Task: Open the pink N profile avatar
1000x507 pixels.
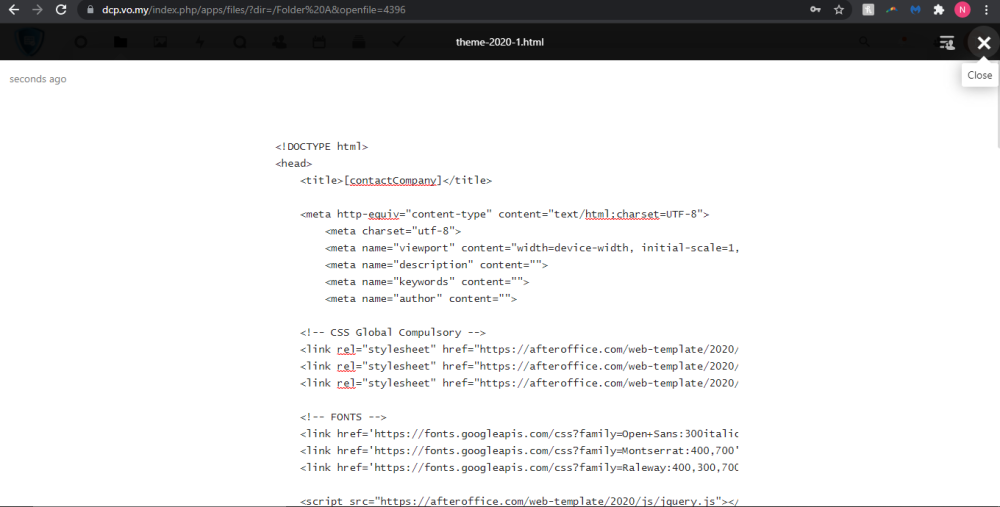Action: tap(962, 10)
